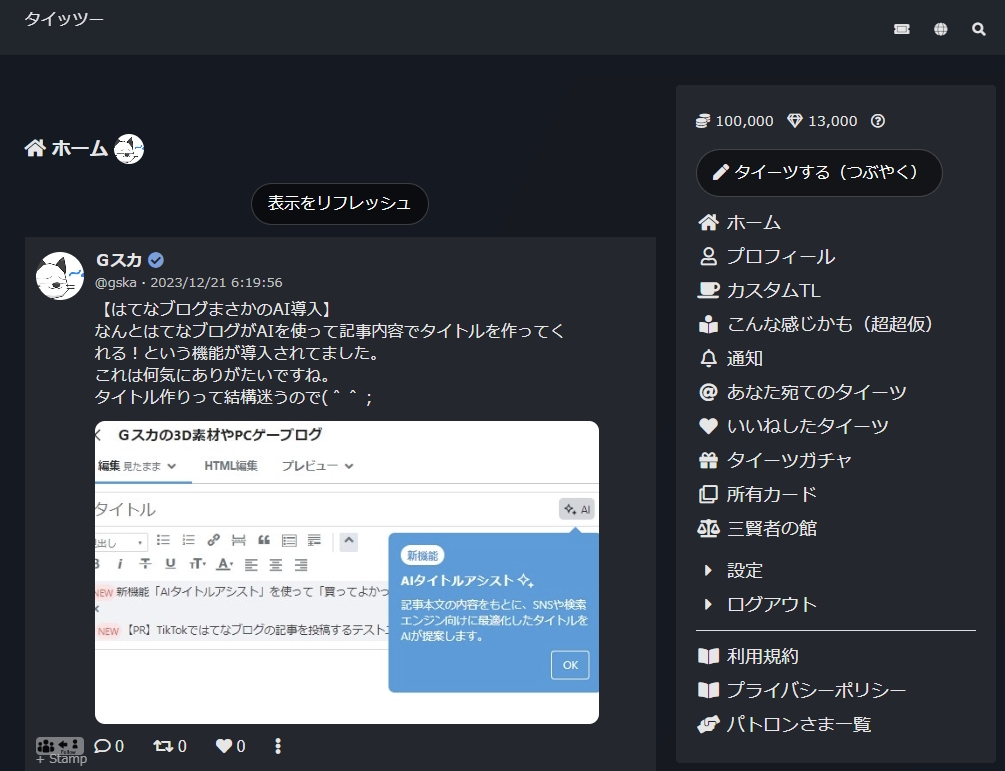Open the post's three-dot more menu
1005x771 pixels.
[x=278, y=745]
